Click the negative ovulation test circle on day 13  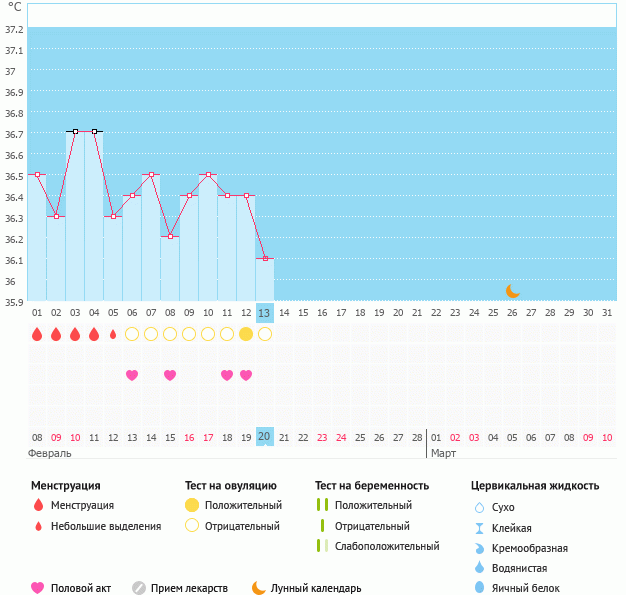265,334
